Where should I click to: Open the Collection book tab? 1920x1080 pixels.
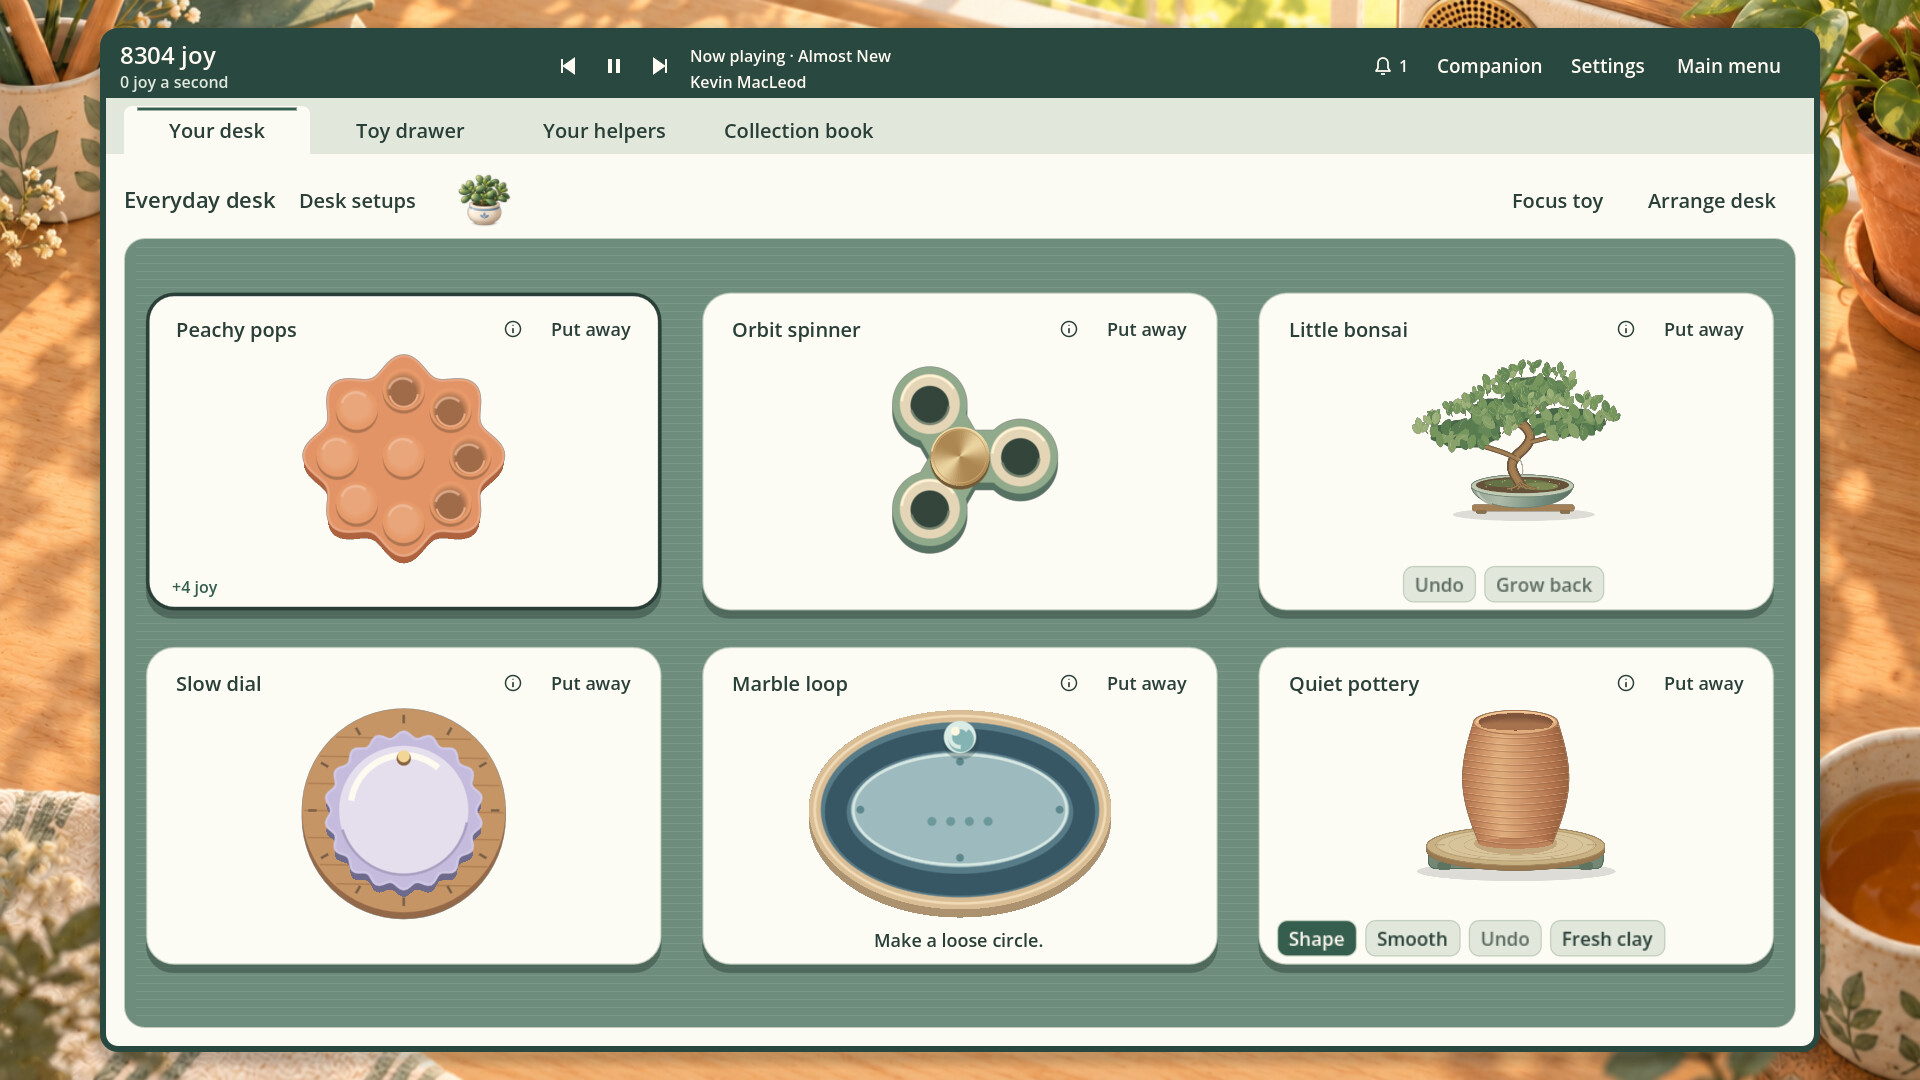[x=798, y=131]
